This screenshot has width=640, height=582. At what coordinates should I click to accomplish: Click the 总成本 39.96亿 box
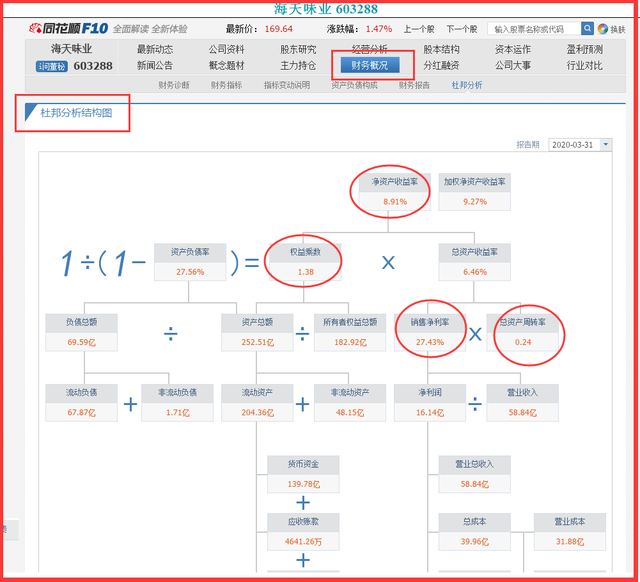tap(475, 532)
